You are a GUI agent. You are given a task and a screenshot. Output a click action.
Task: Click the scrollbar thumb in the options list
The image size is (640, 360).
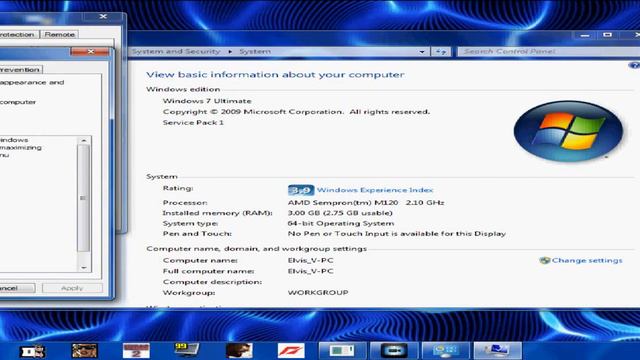[x=83, y=198]
